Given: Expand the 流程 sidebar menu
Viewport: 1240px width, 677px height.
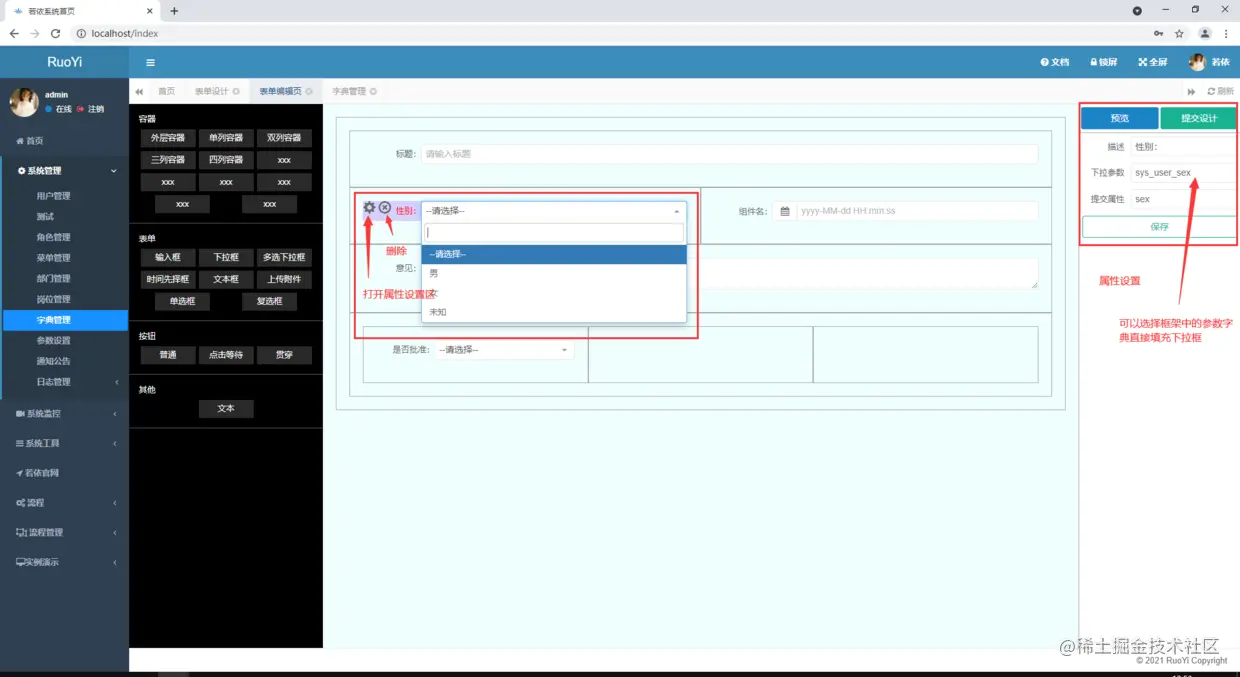Looking at the screenshot, I should pos(64,502).
